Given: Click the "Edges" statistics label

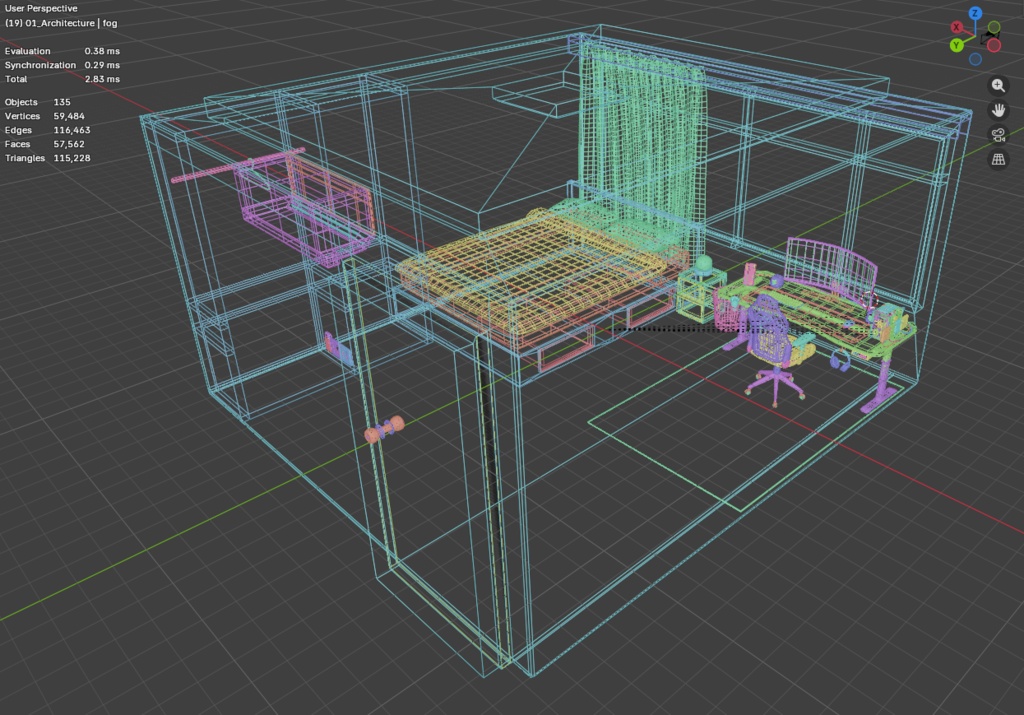Looking at the screenshot, I should (18, 130).
